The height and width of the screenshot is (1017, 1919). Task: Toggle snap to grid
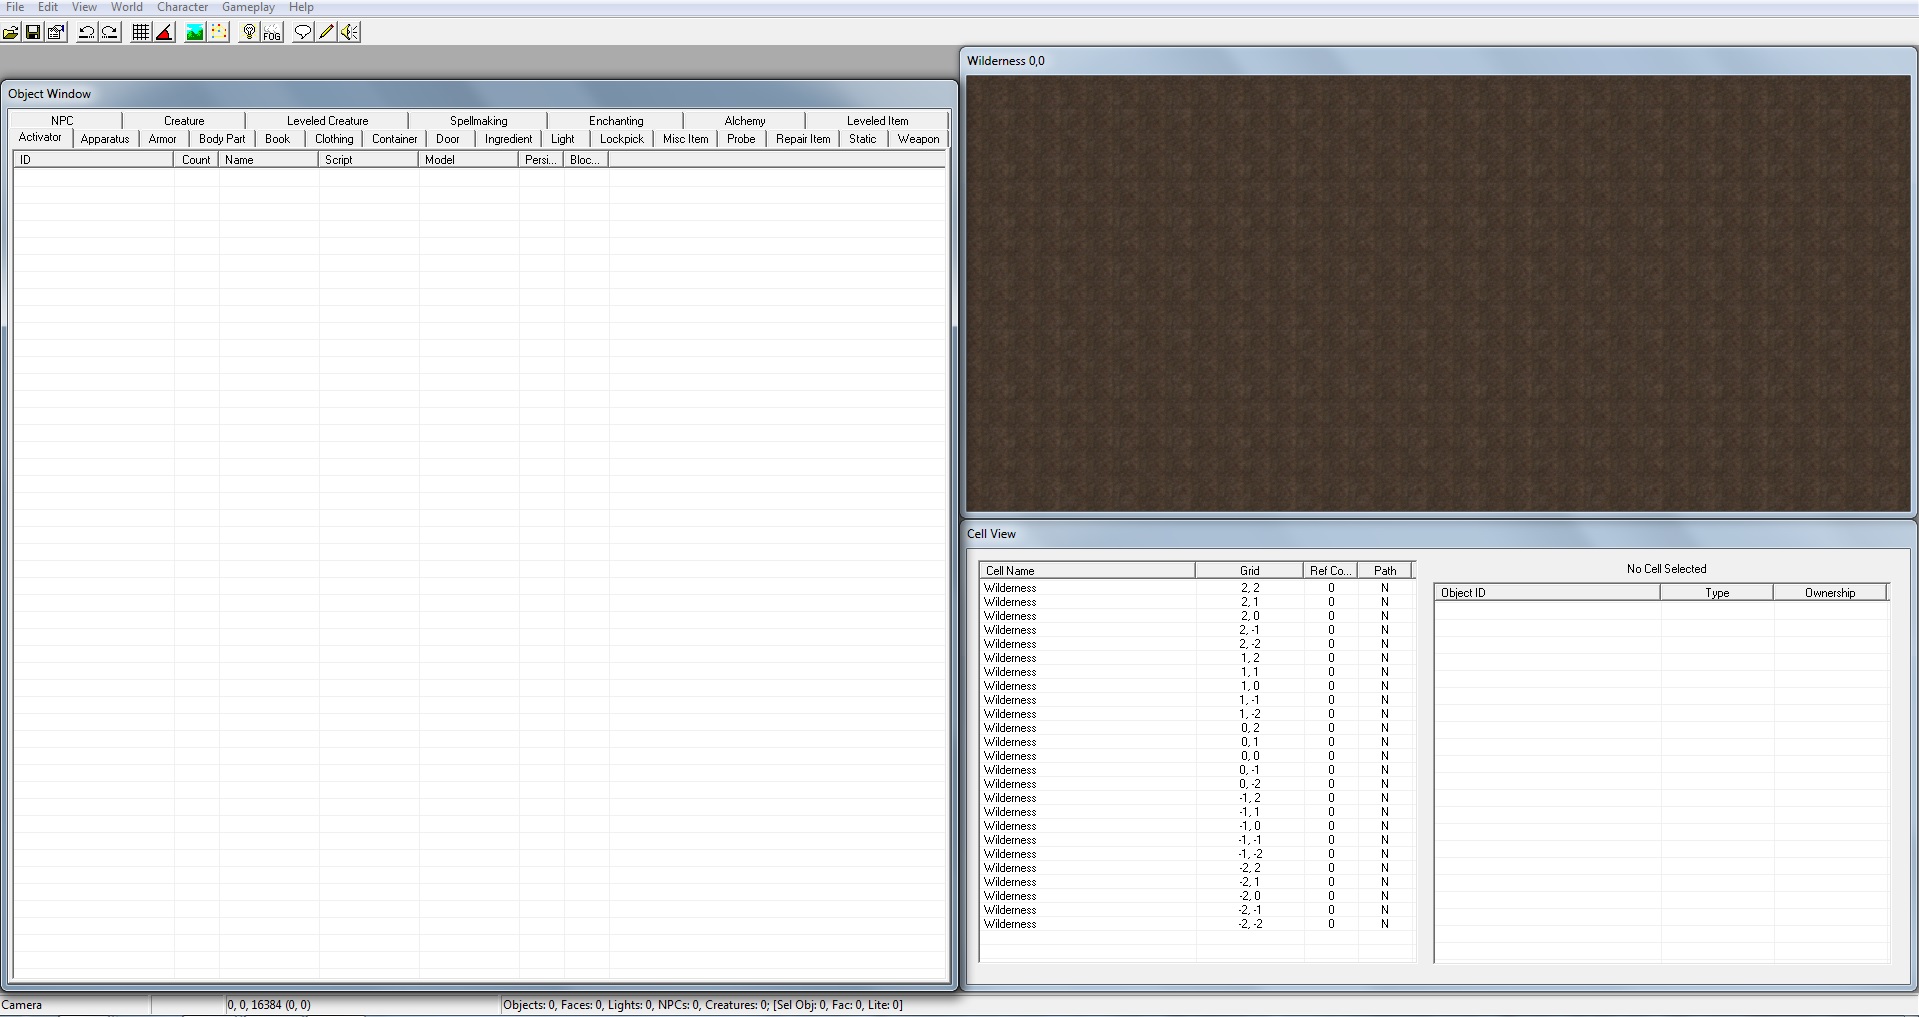[141, 32]
